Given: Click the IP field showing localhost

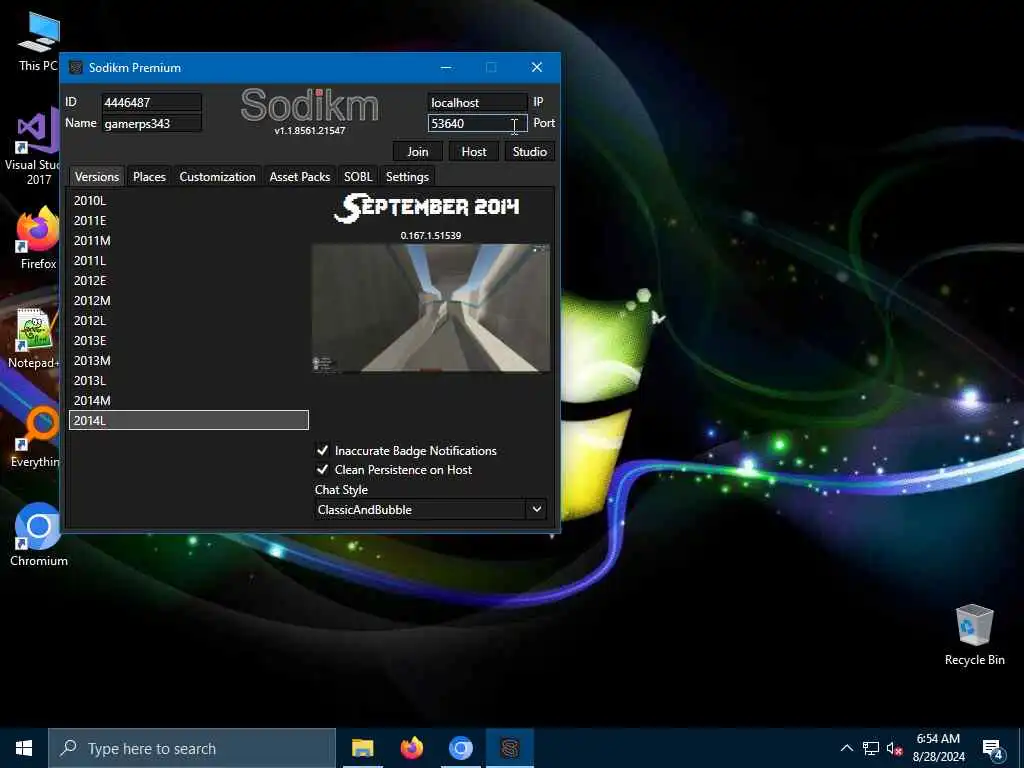Looking at the screenshot, I should coord(477,103).
